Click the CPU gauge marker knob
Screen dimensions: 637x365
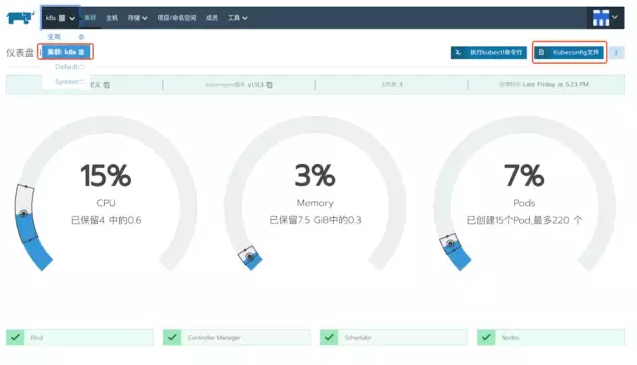(24, 213)
